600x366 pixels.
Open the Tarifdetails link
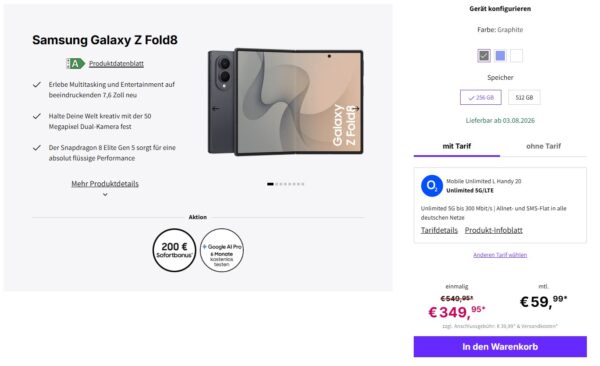pos(439,230)
